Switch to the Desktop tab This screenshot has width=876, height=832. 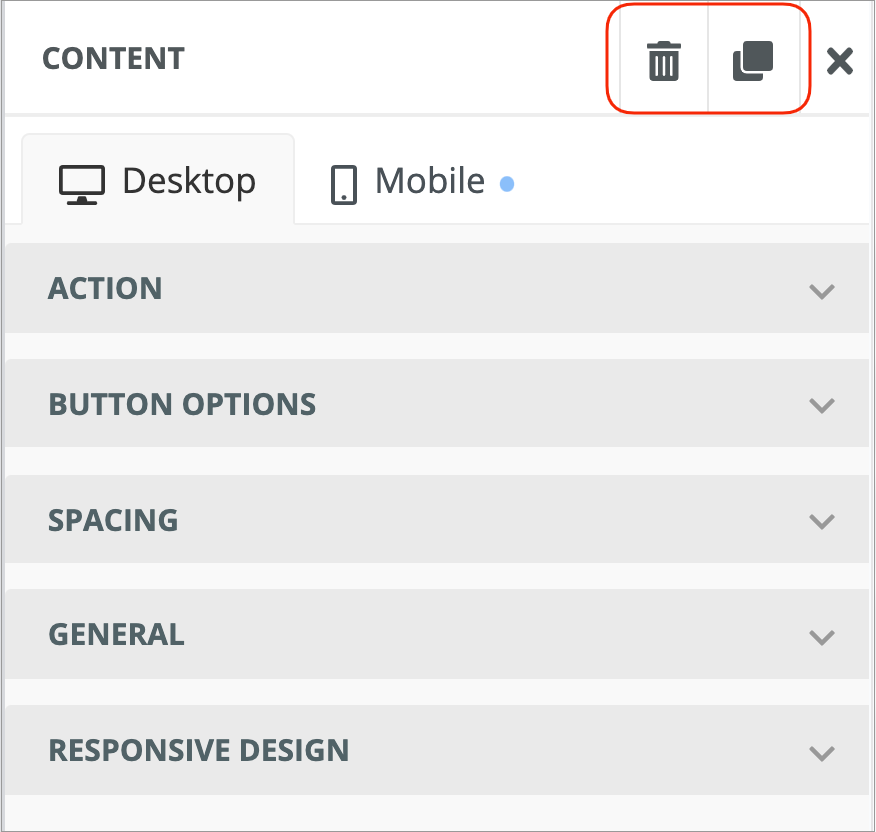[158, 181]
